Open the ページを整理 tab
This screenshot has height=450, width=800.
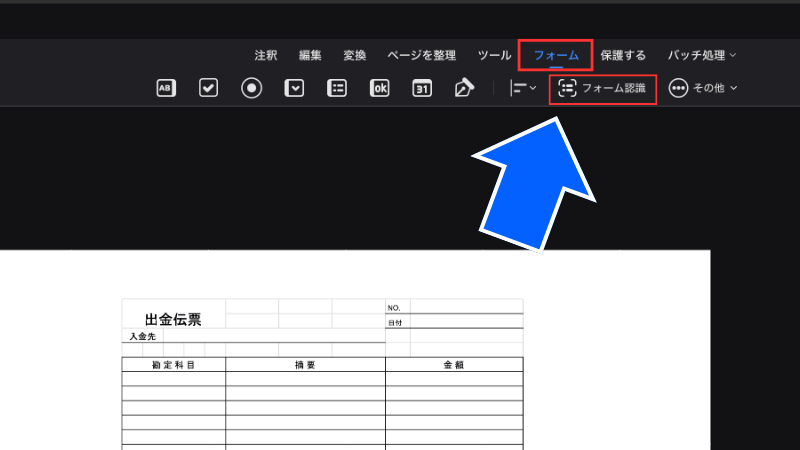point(421,55)
